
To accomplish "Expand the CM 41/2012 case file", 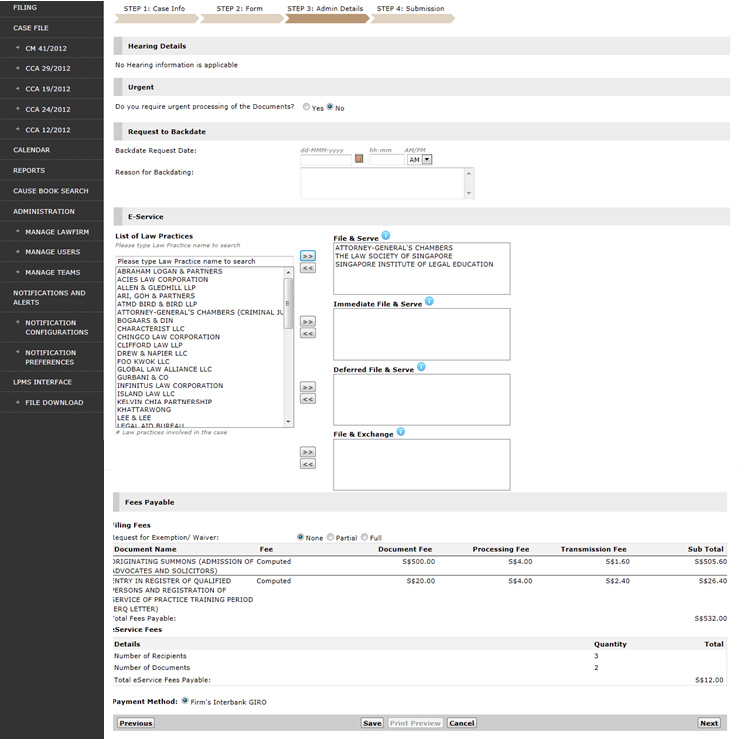I will tap(46, 47).
